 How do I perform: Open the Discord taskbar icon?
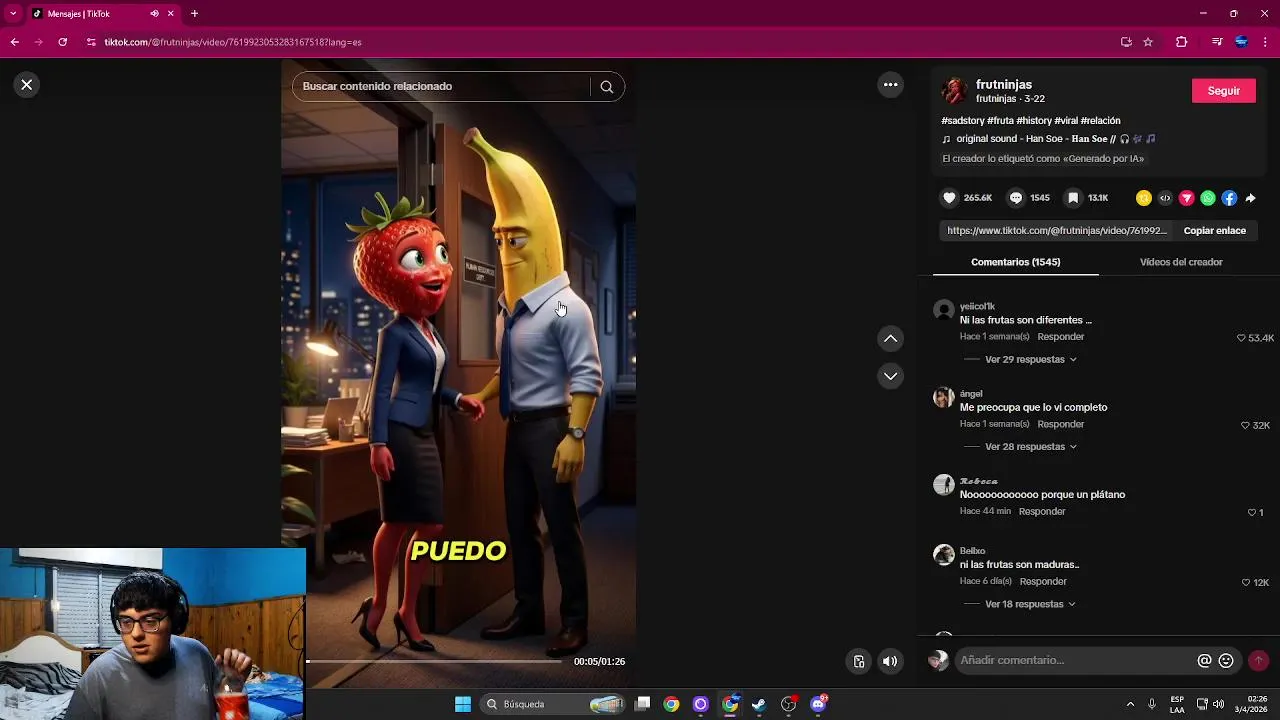click(818, 704)
